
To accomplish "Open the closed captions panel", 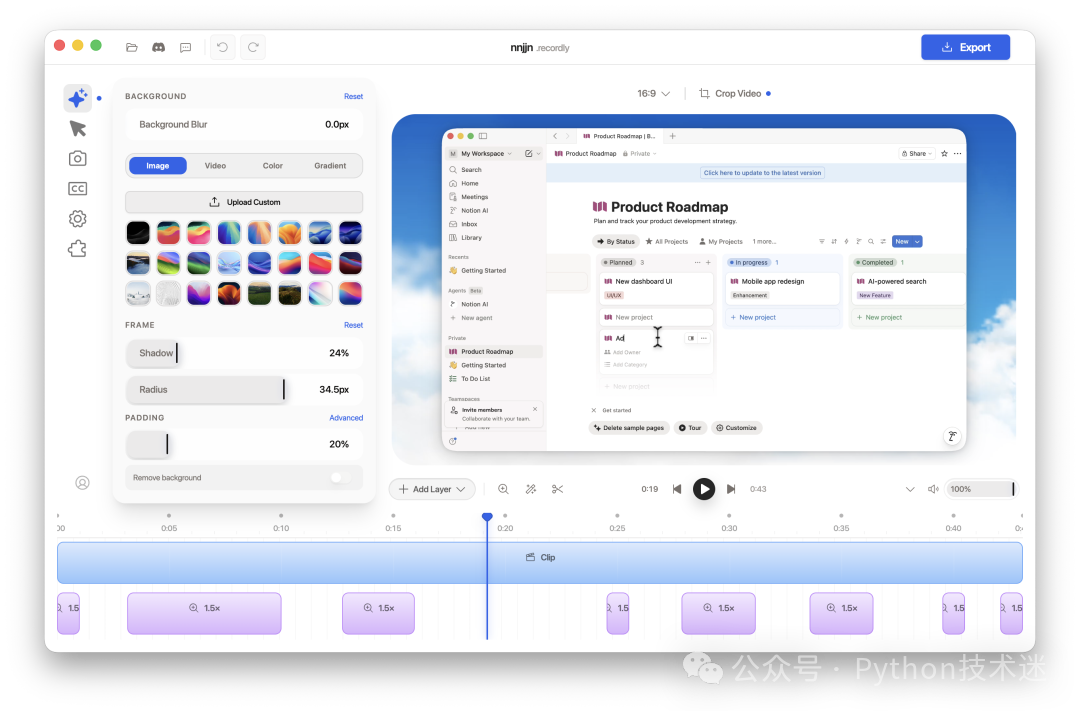I will click(78, 189).
